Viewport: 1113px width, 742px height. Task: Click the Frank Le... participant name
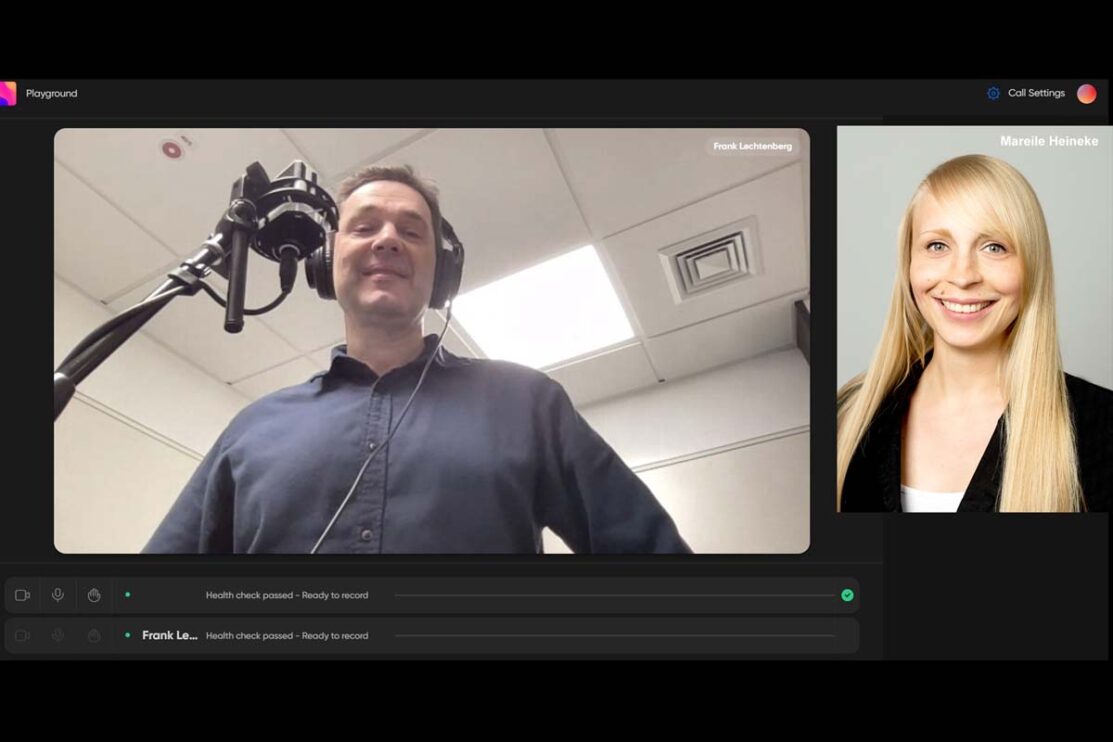point(169,635)
